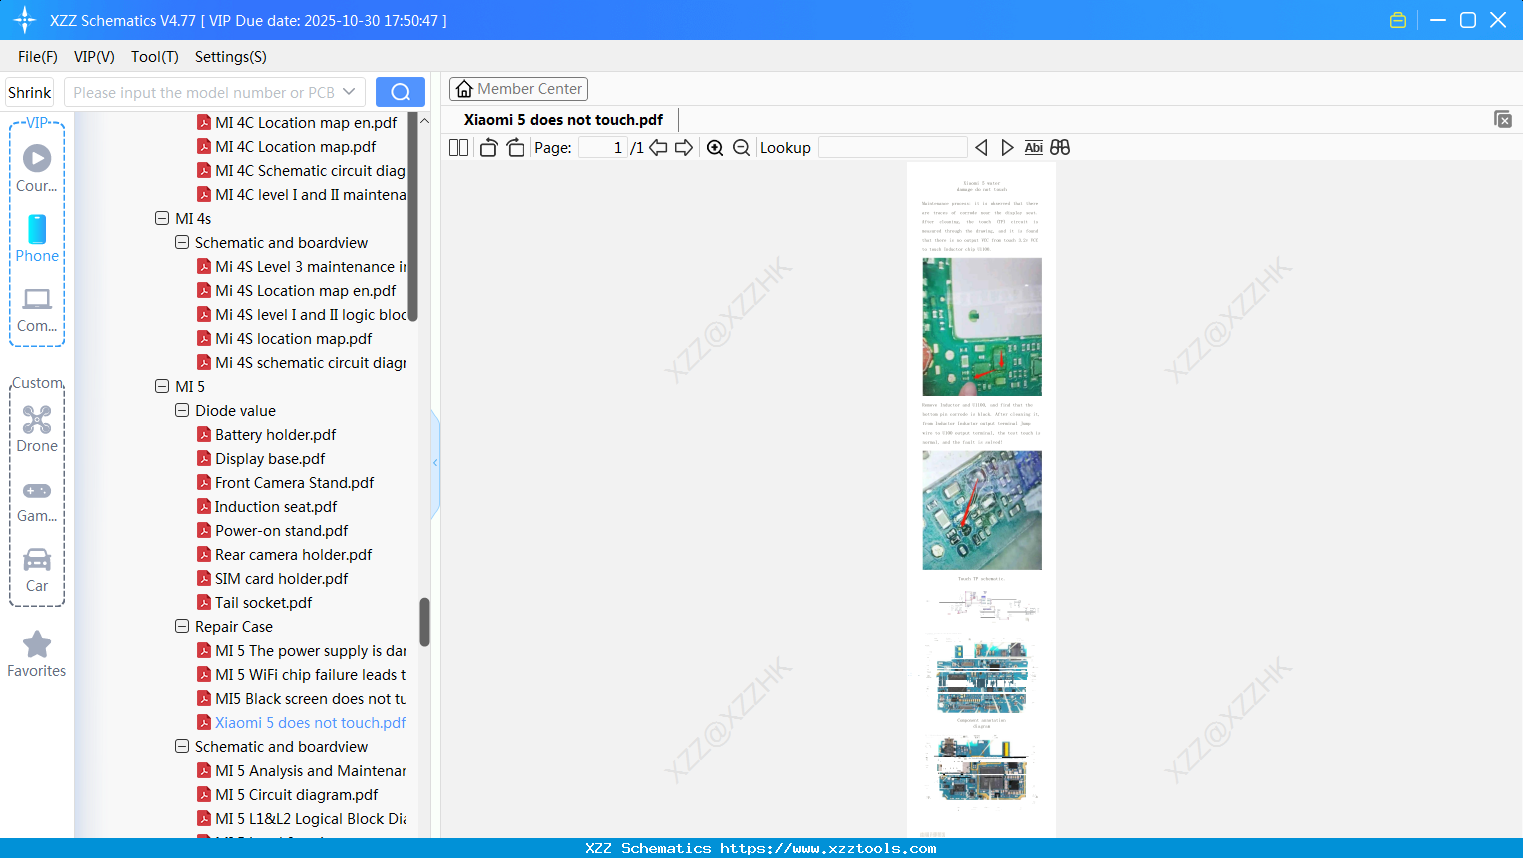Find previous lookup match
Viewport: 1523px width, 858px height.
click(981, 148)
